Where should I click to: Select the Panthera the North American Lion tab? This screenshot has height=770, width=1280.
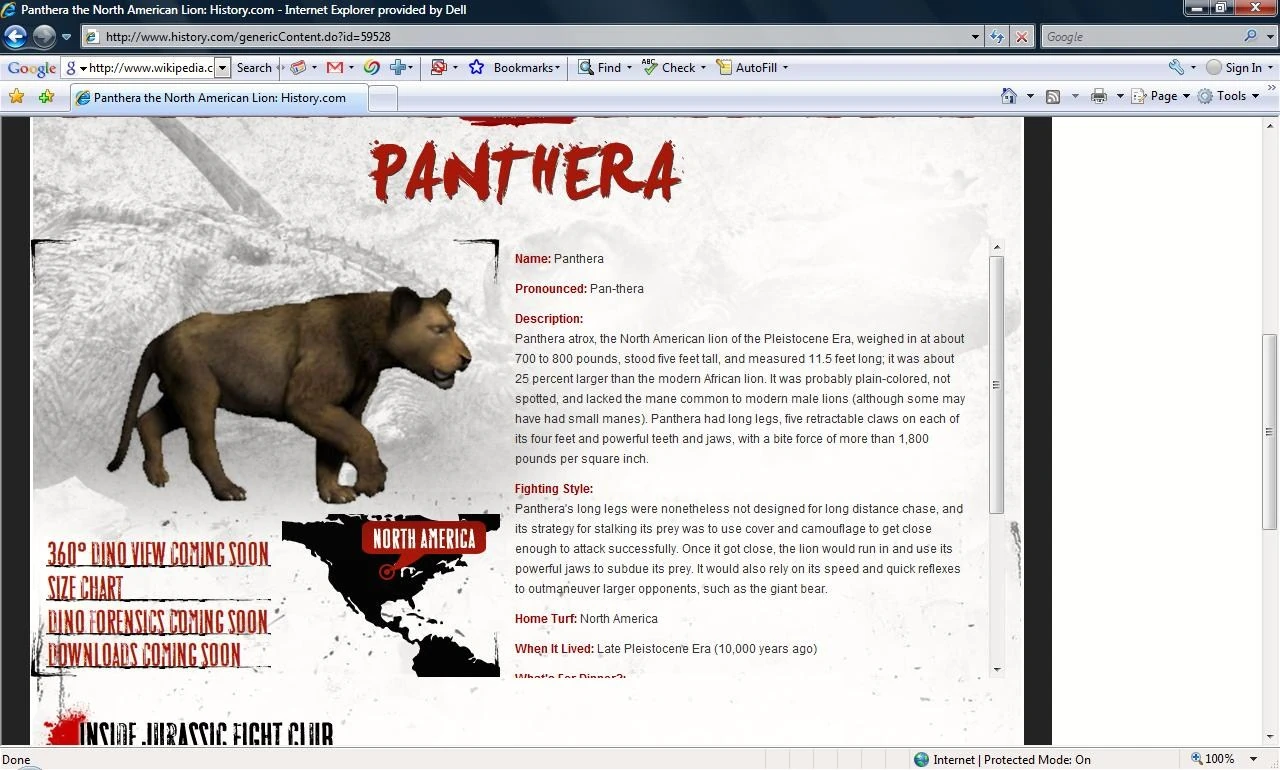coord(219,98)
